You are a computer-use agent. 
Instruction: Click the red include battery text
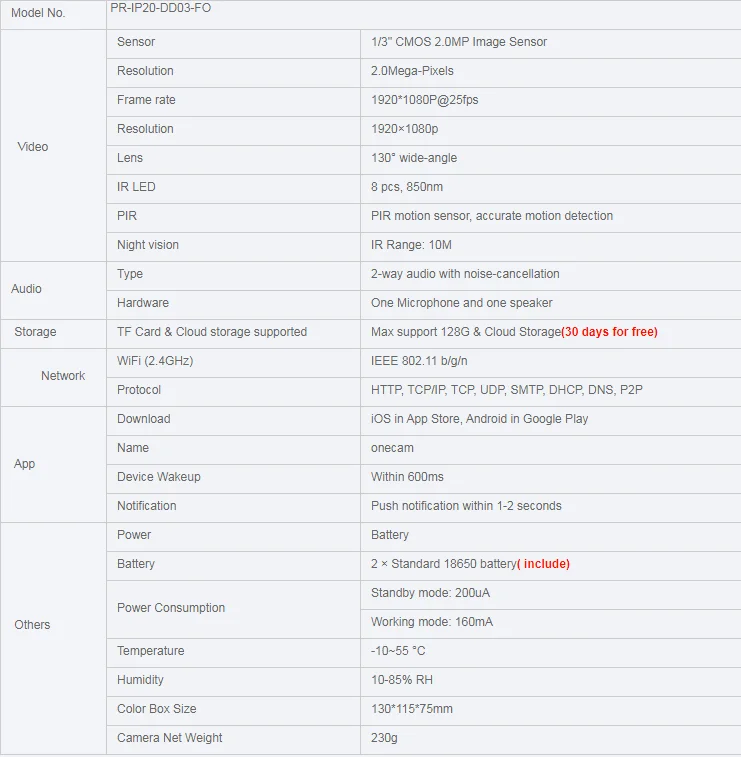(543, 563)
